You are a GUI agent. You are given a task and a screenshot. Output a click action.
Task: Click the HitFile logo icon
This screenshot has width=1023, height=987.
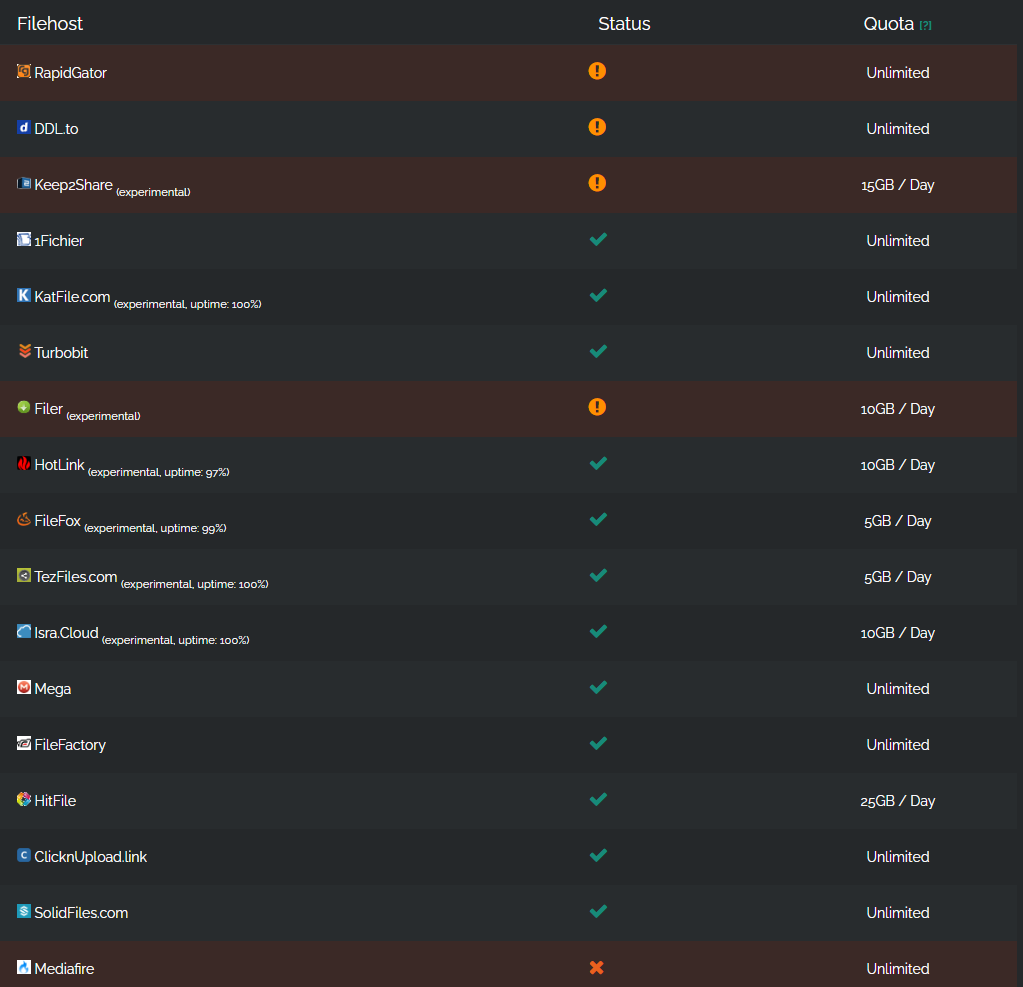(24, 799)
